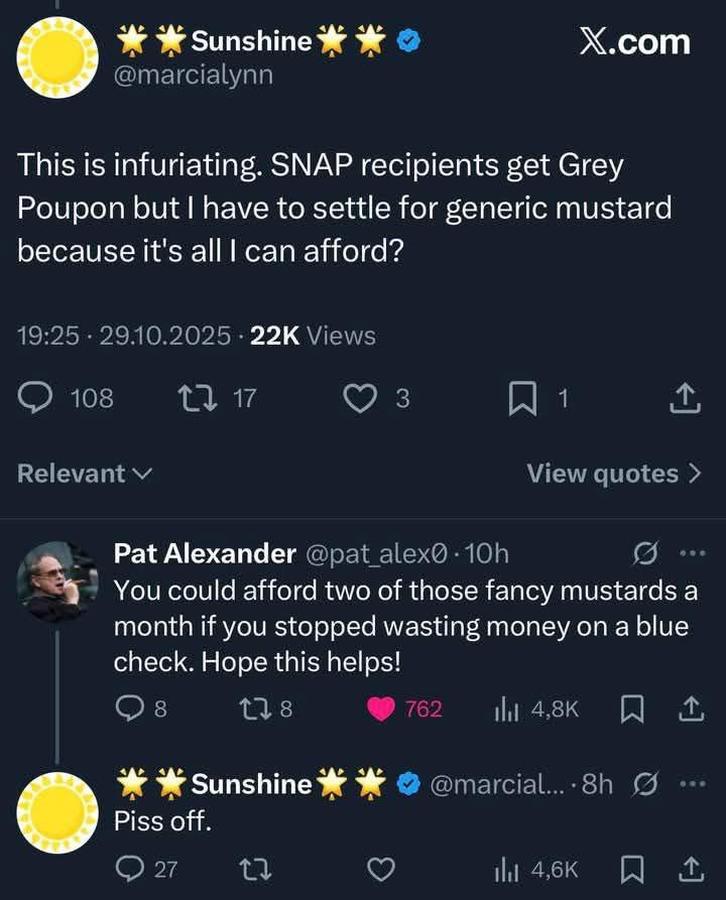726x900 pixels.
Task: Repost Pat Alexander's reply
Action: 255,709
